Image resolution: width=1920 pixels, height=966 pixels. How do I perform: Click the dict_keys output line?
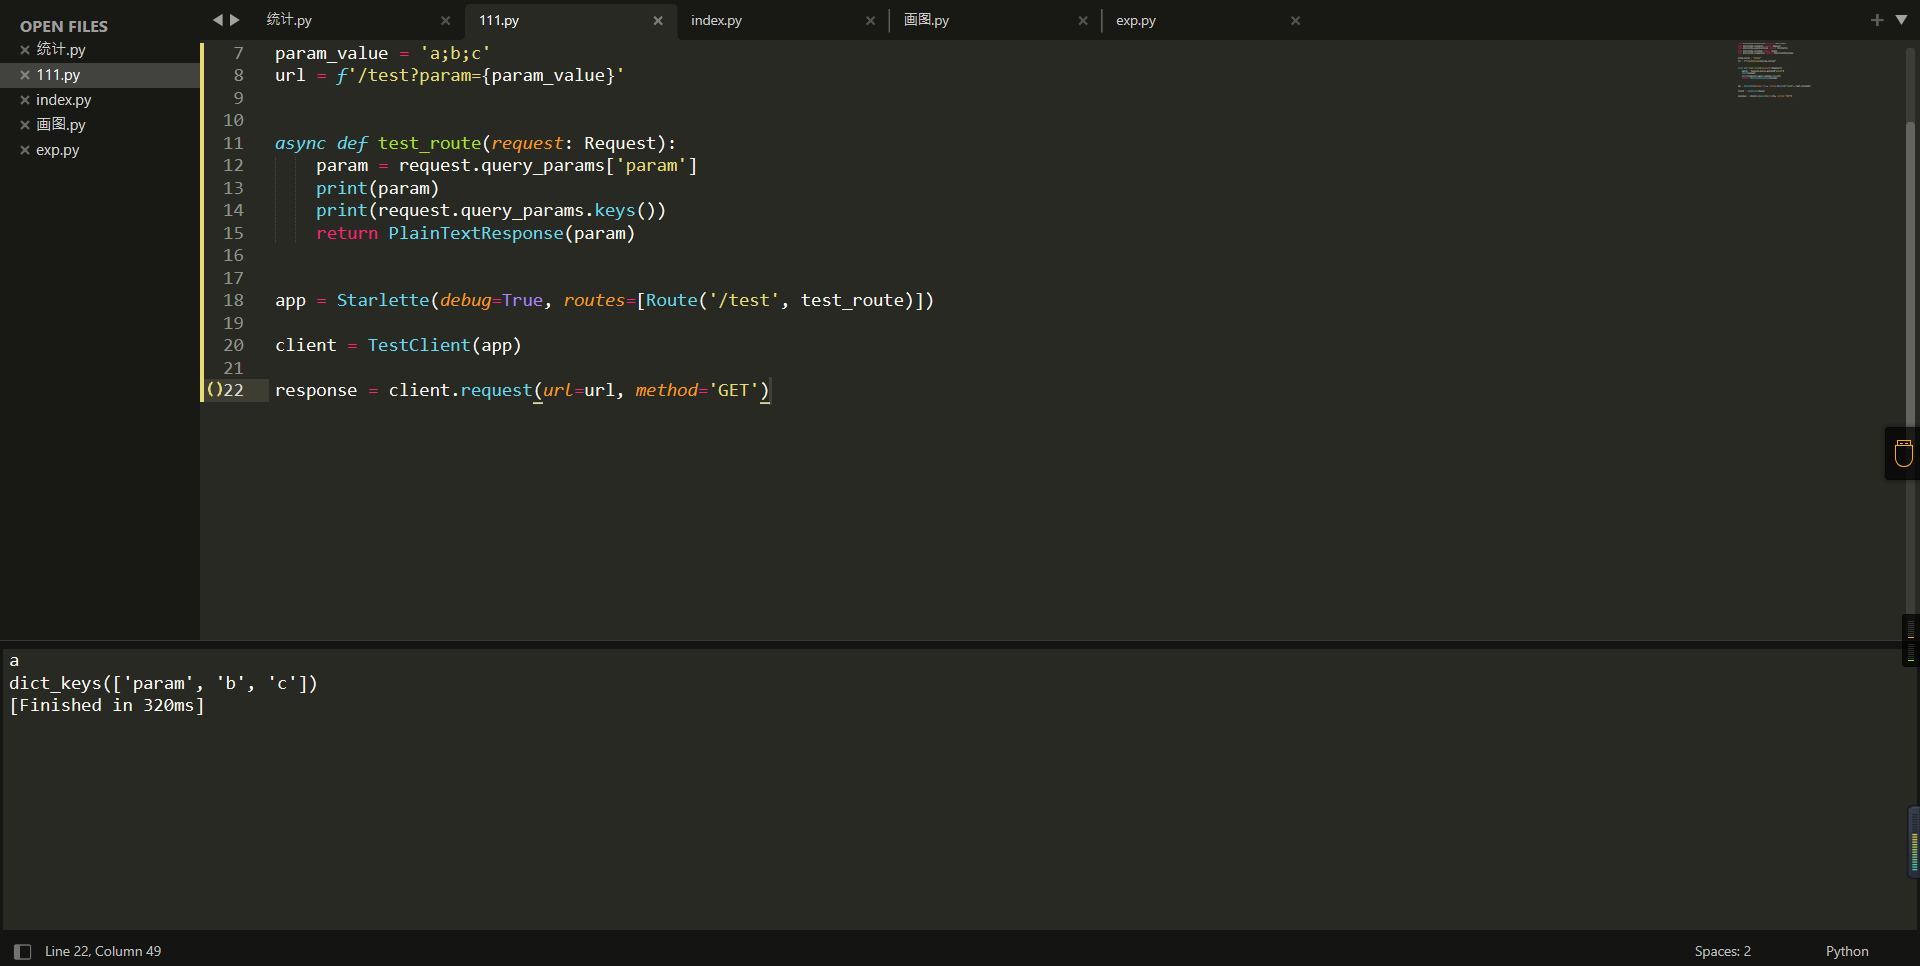(x=163, y=683)
